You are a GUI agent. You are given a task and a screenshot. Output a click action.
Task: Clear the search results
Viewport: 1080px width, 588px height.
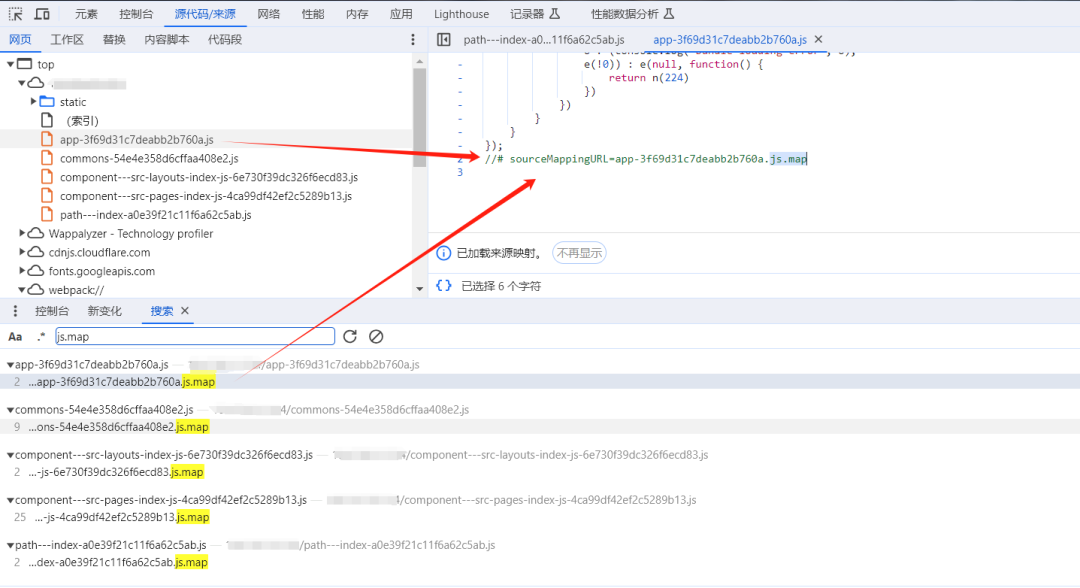(375, 336)
